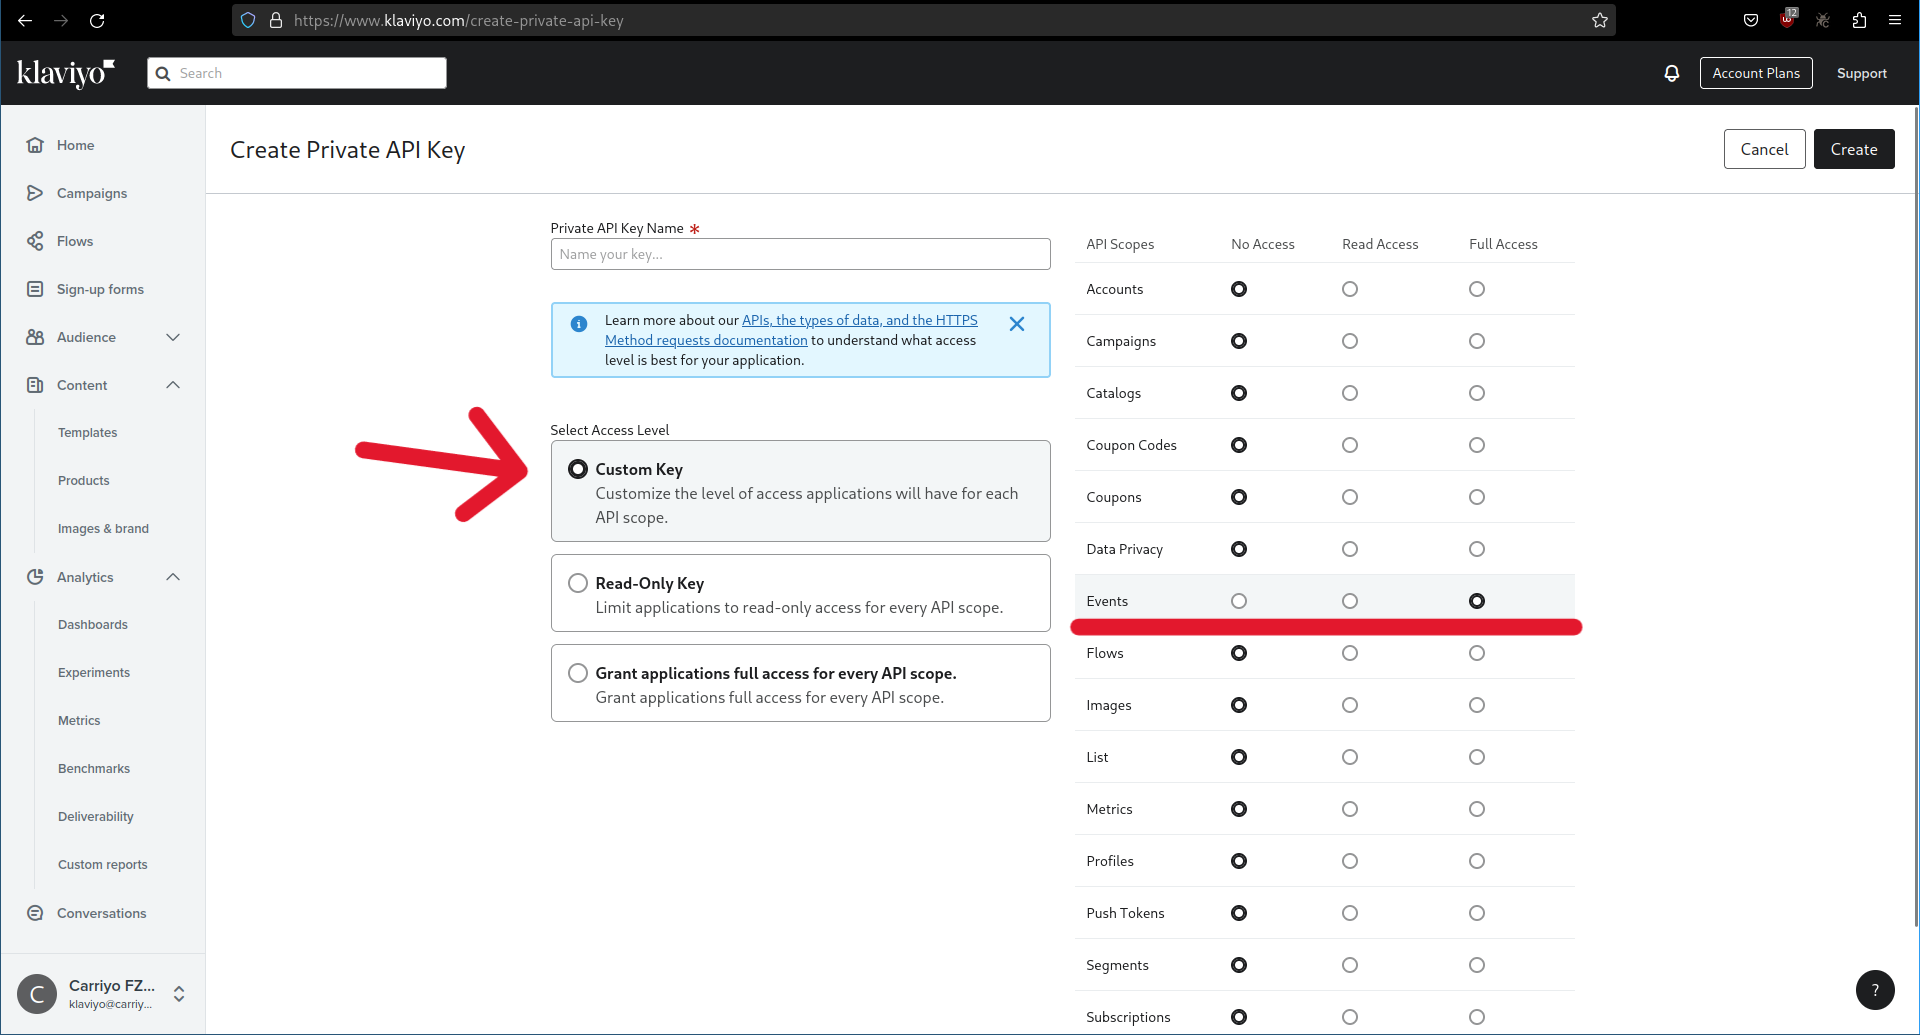Viewport: 1920px width, 1035px height.
Task: Dismiss the API documentation info banner
Action: (1017, 324)
